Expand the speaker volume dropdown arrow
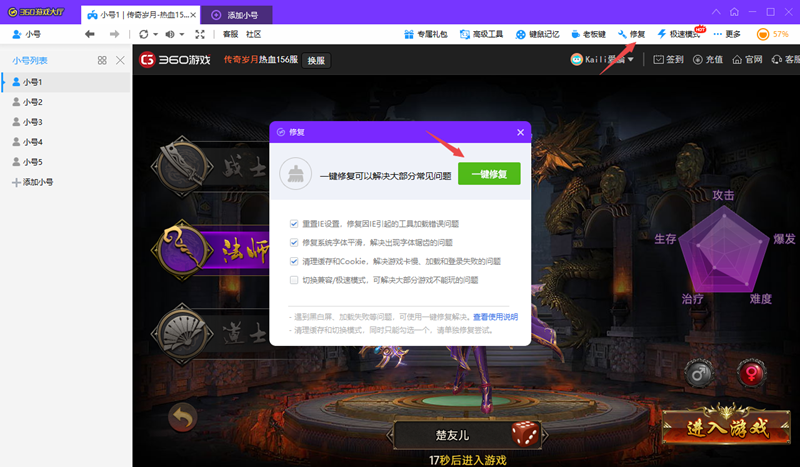 (182, 34)
